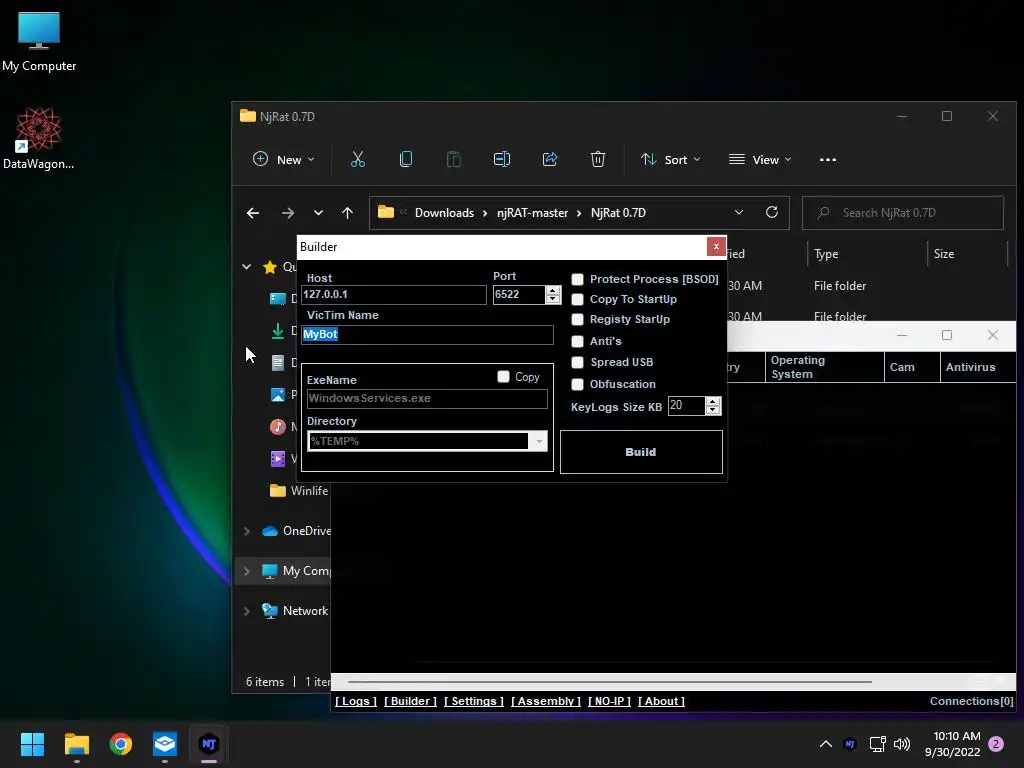The width and height of the screenshot is (1024, 768).
Task: Open the [Logs] menu item
Action: click(x=356, y=701)
